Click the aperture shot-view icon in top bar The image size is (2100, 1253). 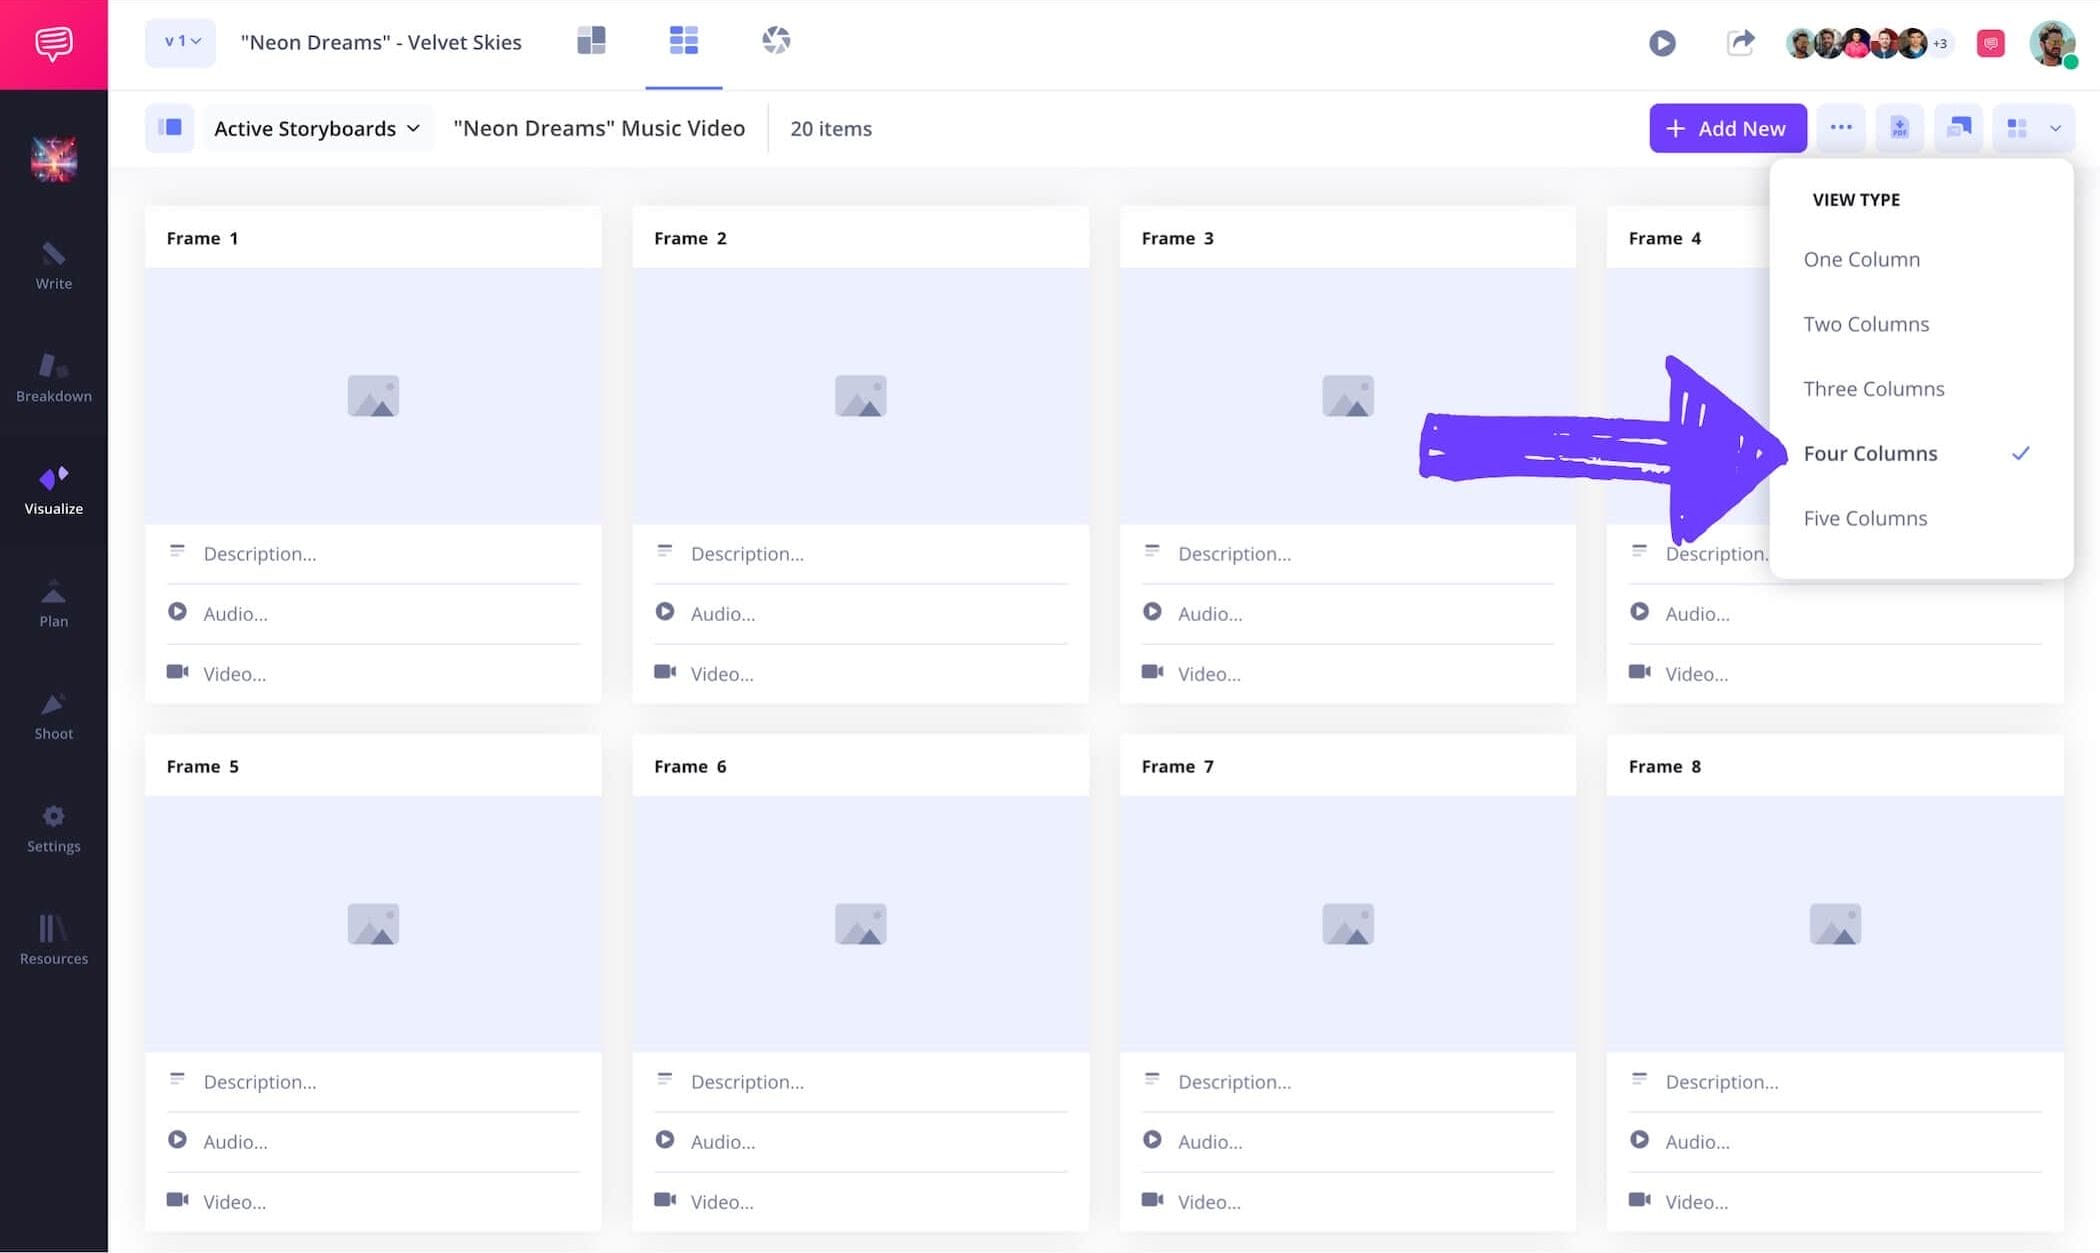pyautogui.click(x=776, y=41)
